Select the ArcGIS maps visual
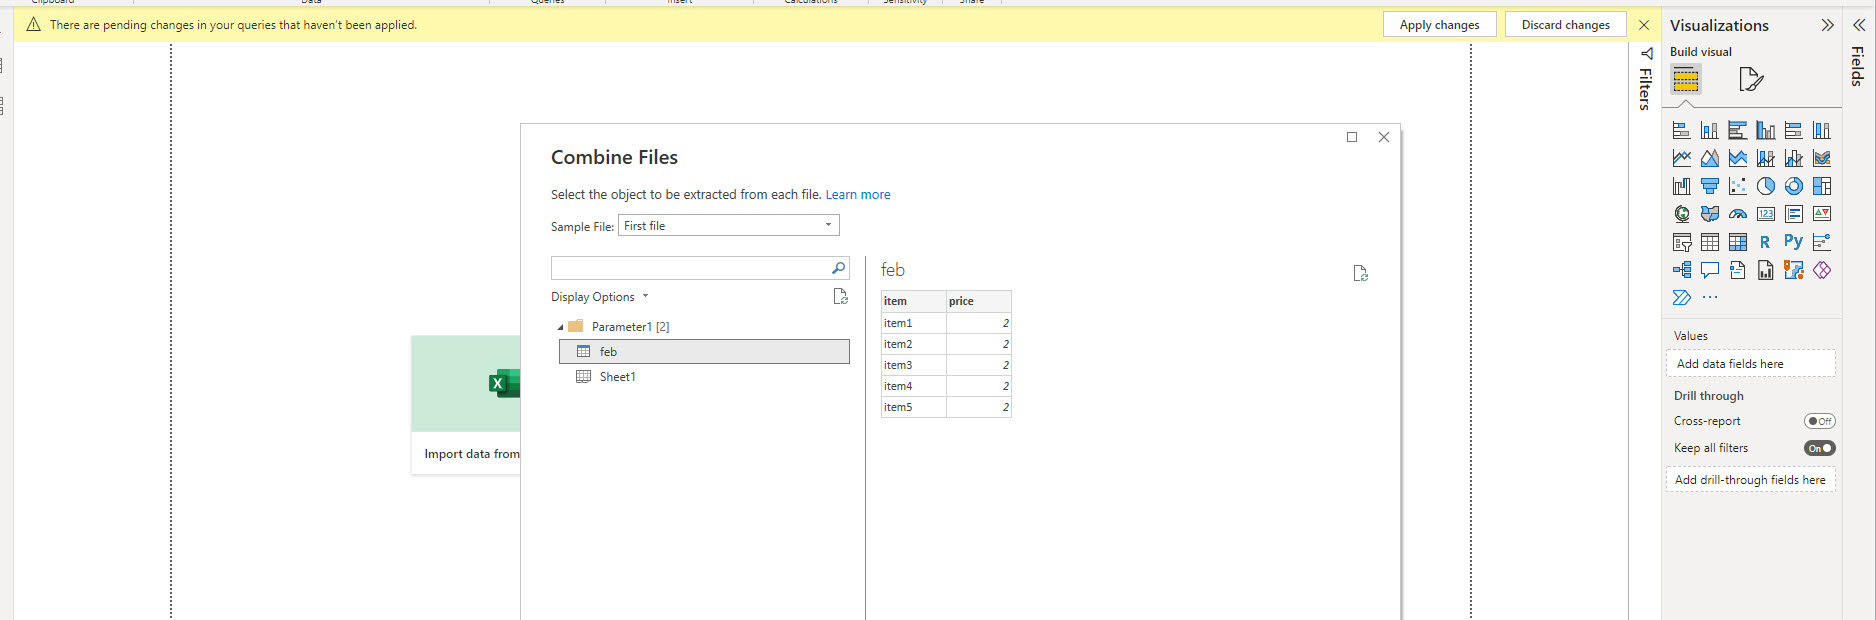 (x=1794, y=270)
